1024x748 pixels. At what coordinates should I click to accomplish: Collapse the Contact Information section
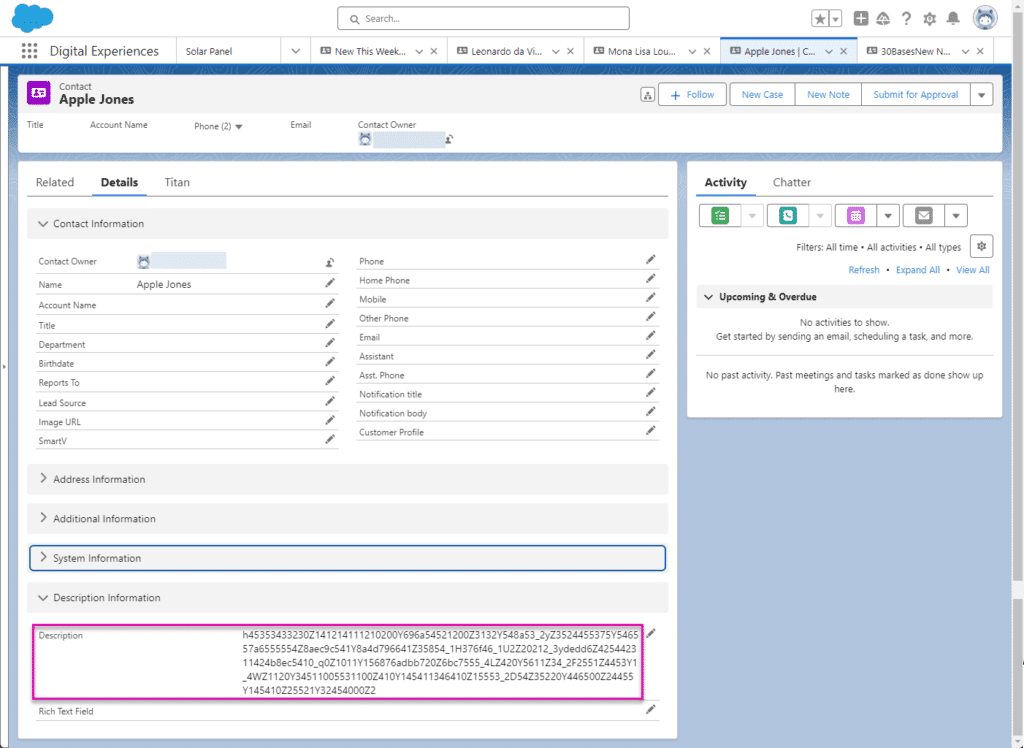(x=42, y=223)
